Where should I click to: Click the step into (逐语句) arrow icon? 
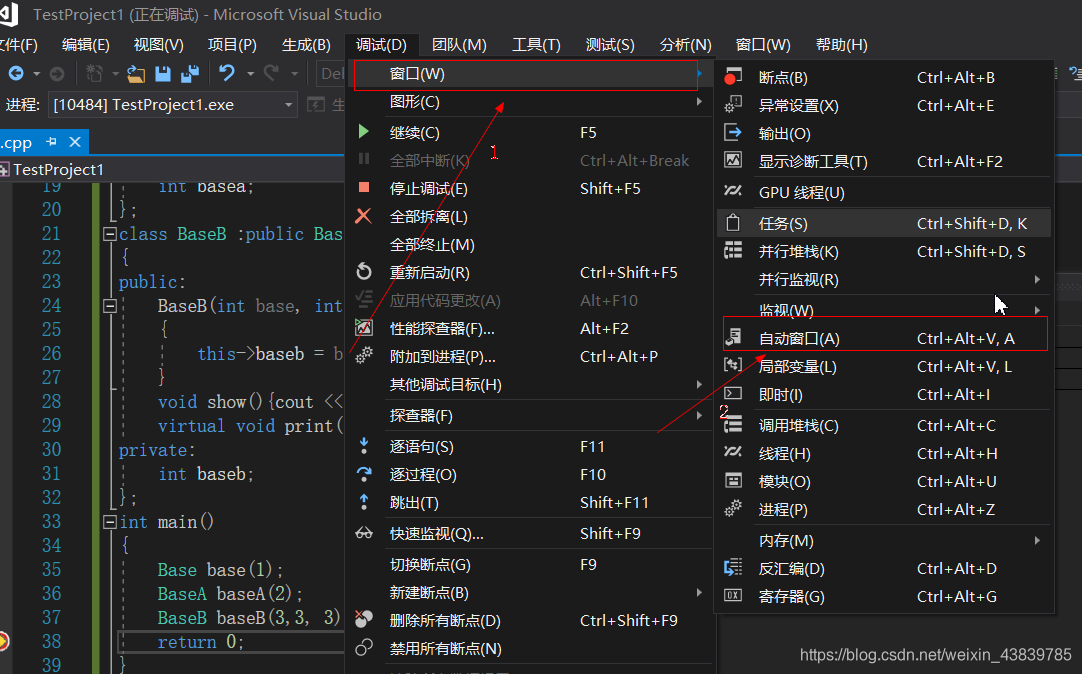364,446
